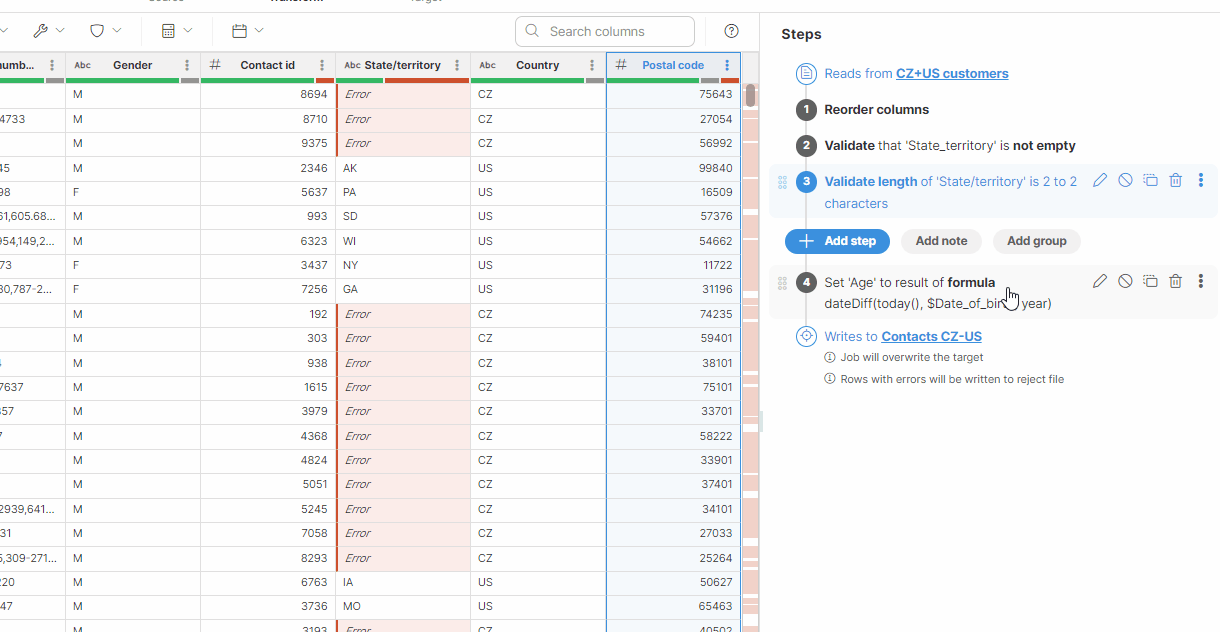This screenshot has height=632, width=1220.
Task: Duplicate step 3 Validate length
Action: coord(1150,181)
